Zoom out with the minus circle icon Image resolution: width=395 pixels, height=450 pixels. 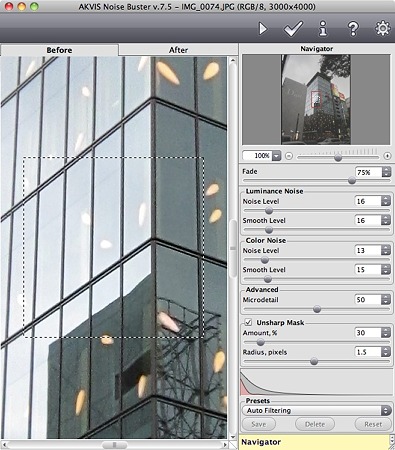coord(289,156)
